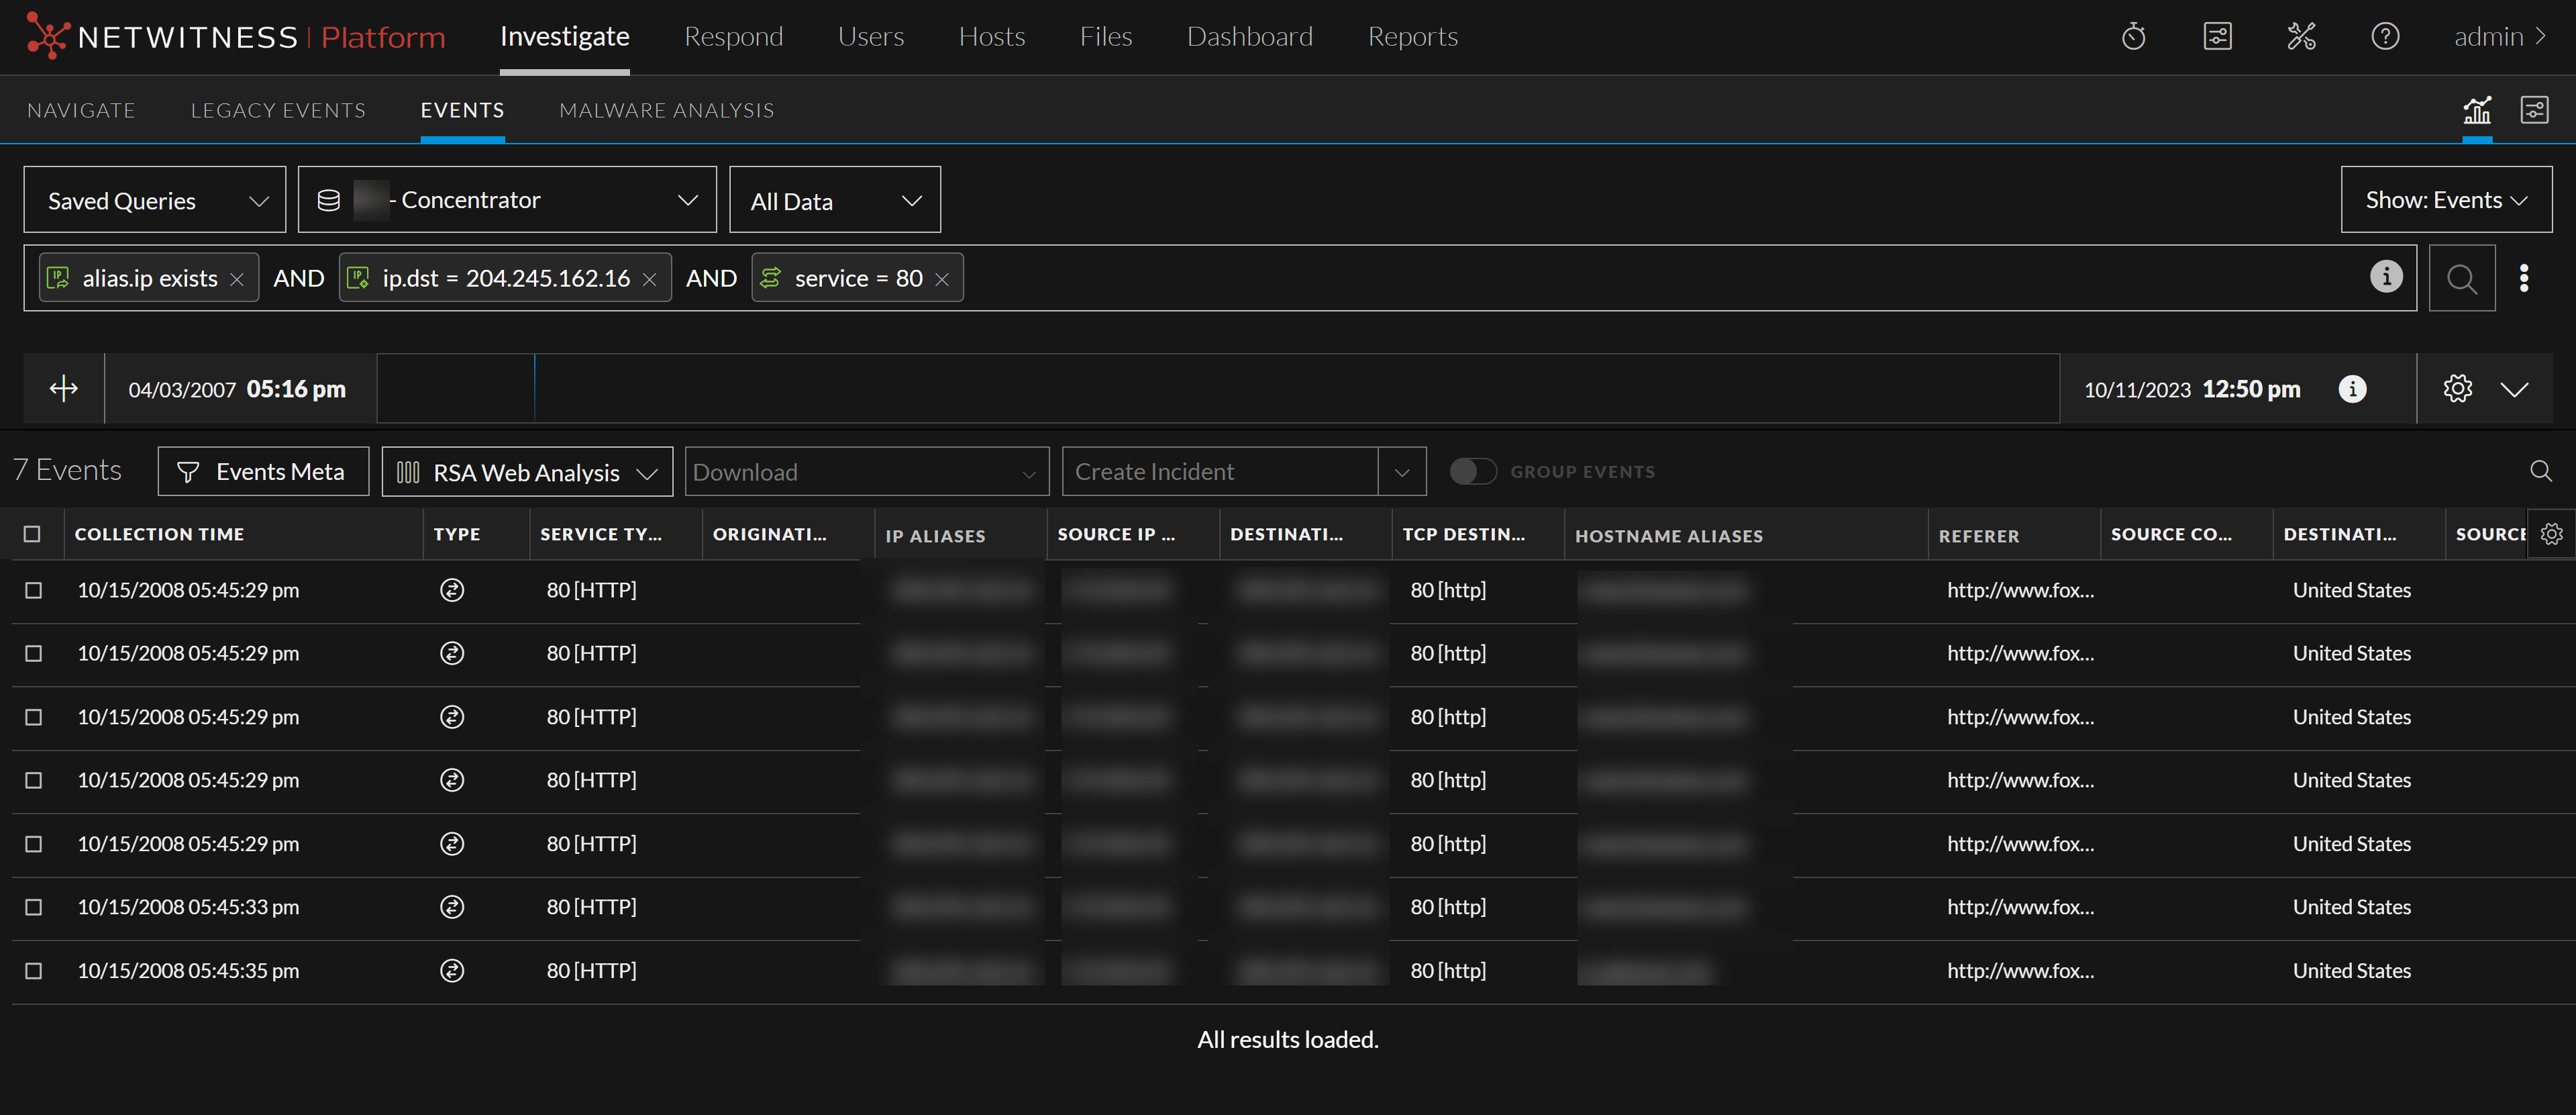Screen dimensions: 2576x1115
Task: Open RSA Web Analysis column group dropdown
Action: (527, 472)
